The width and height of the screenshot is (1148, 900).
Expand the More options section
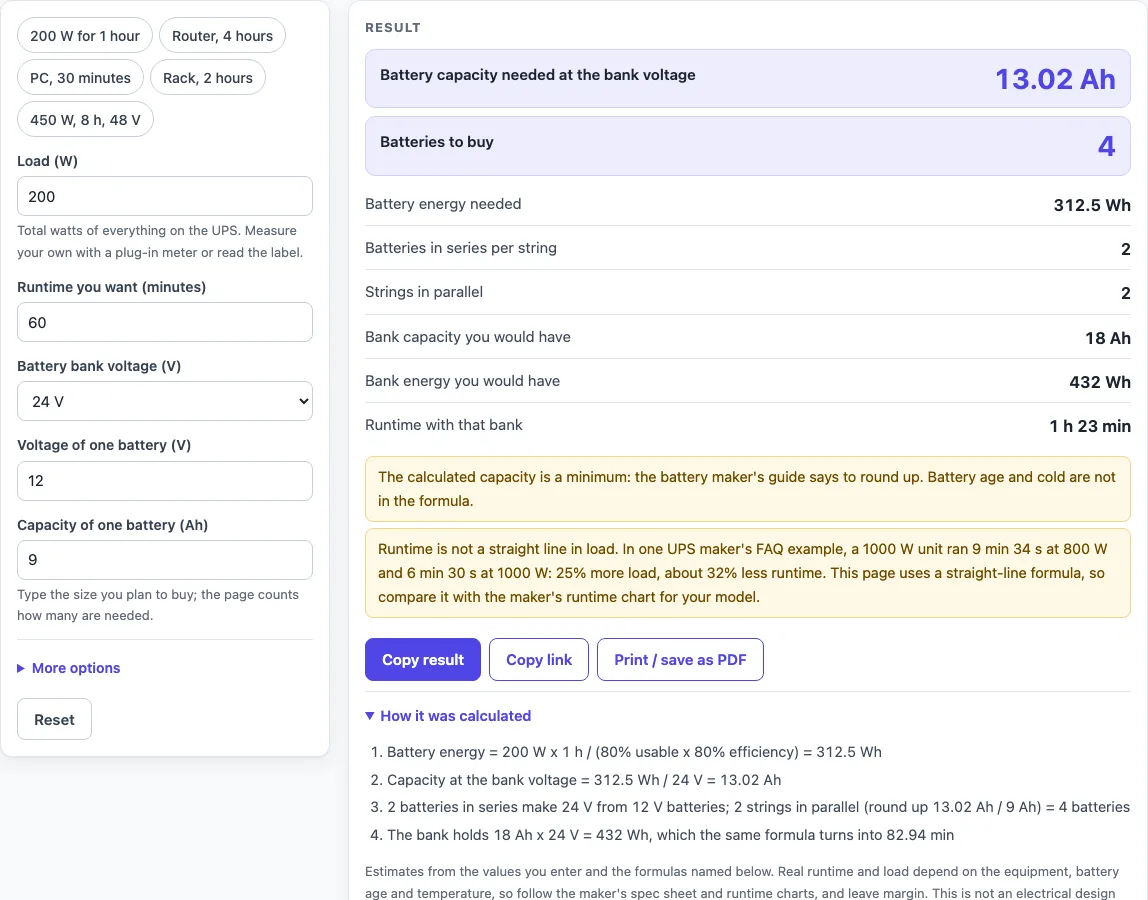tap(69, 668)
